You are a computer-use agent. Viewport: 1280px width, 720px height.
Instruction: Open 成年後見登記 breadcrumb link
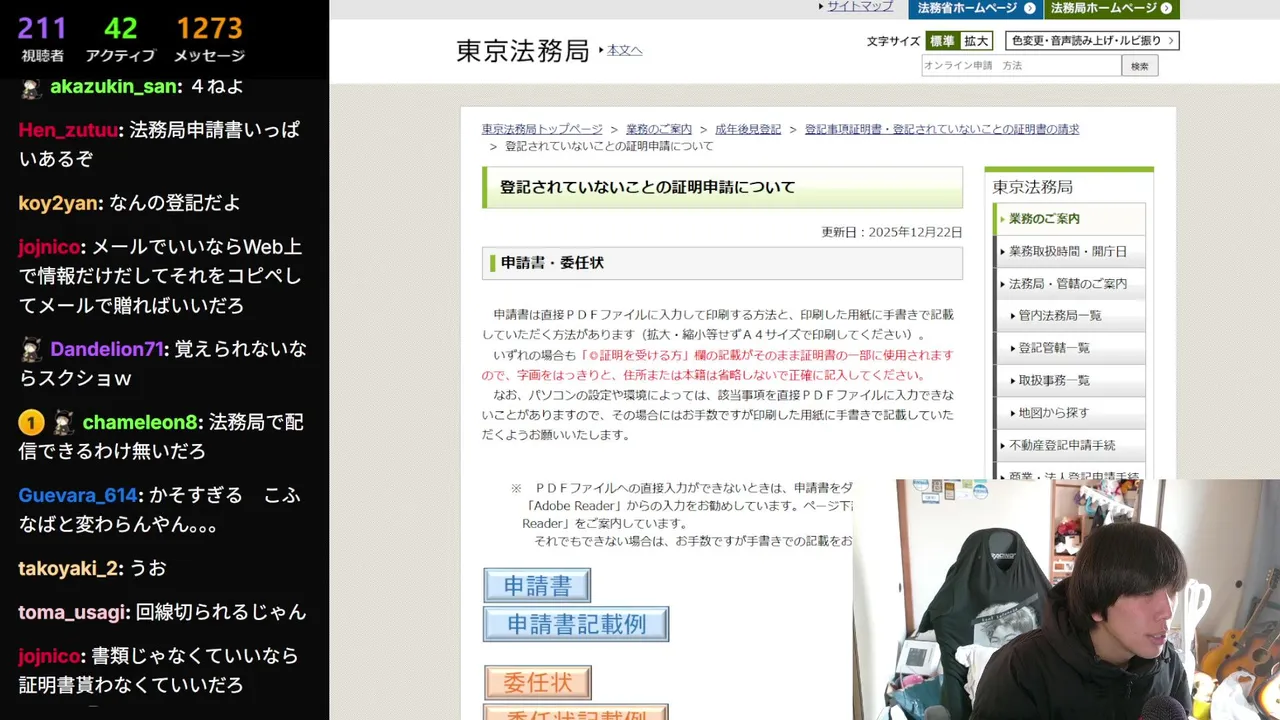pyautogui.click(x=748, y=130)
